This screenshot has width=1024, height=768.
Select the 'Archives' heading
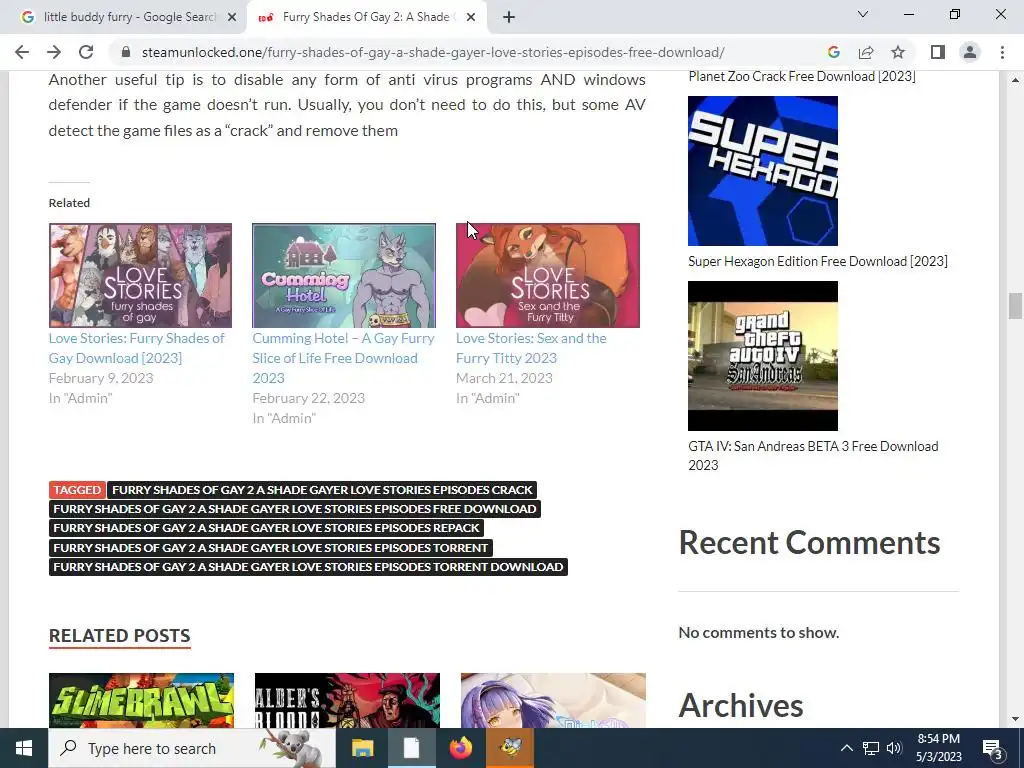[x=741, y=705]
